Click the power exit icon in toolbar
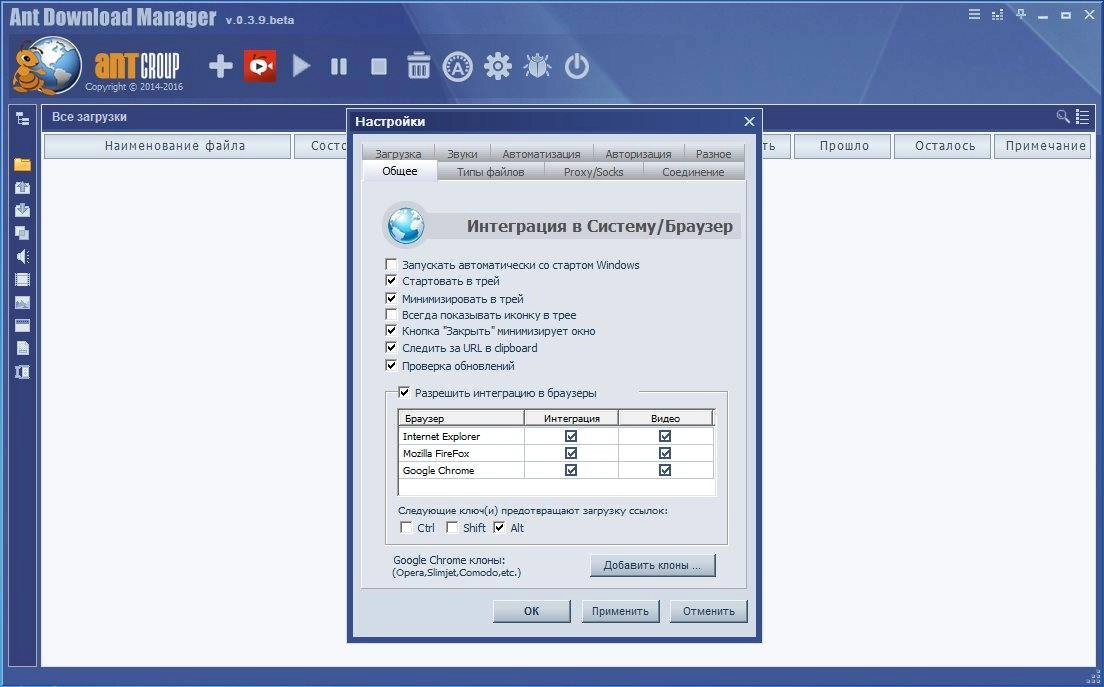The height and width of the screenshot is (687, 1104). coord(577,66)
